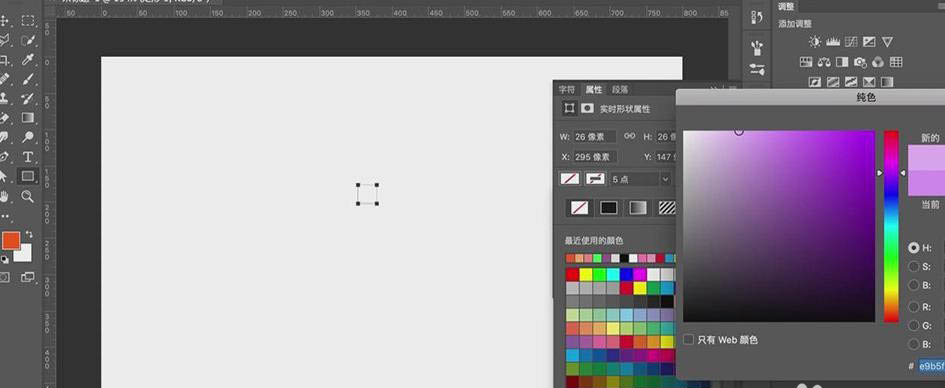Add Posterize adjustment
945x388 pixels.
pos(833,81)
